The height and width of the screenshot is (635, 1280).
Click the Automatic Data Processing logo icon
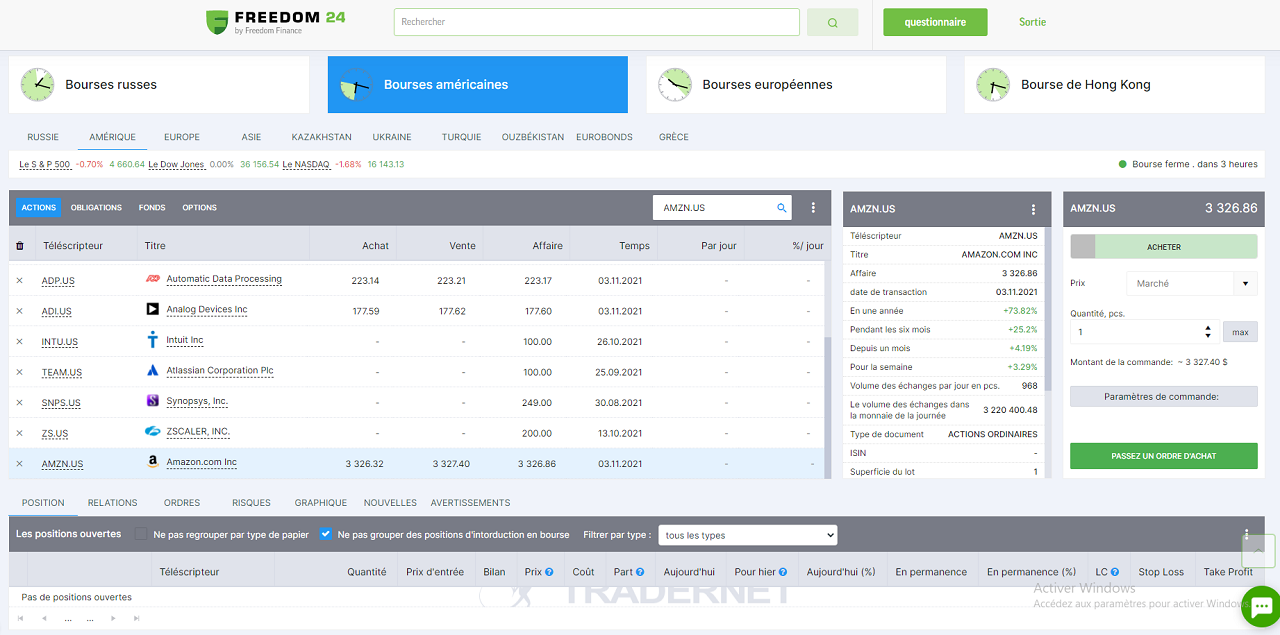point(153,279)
